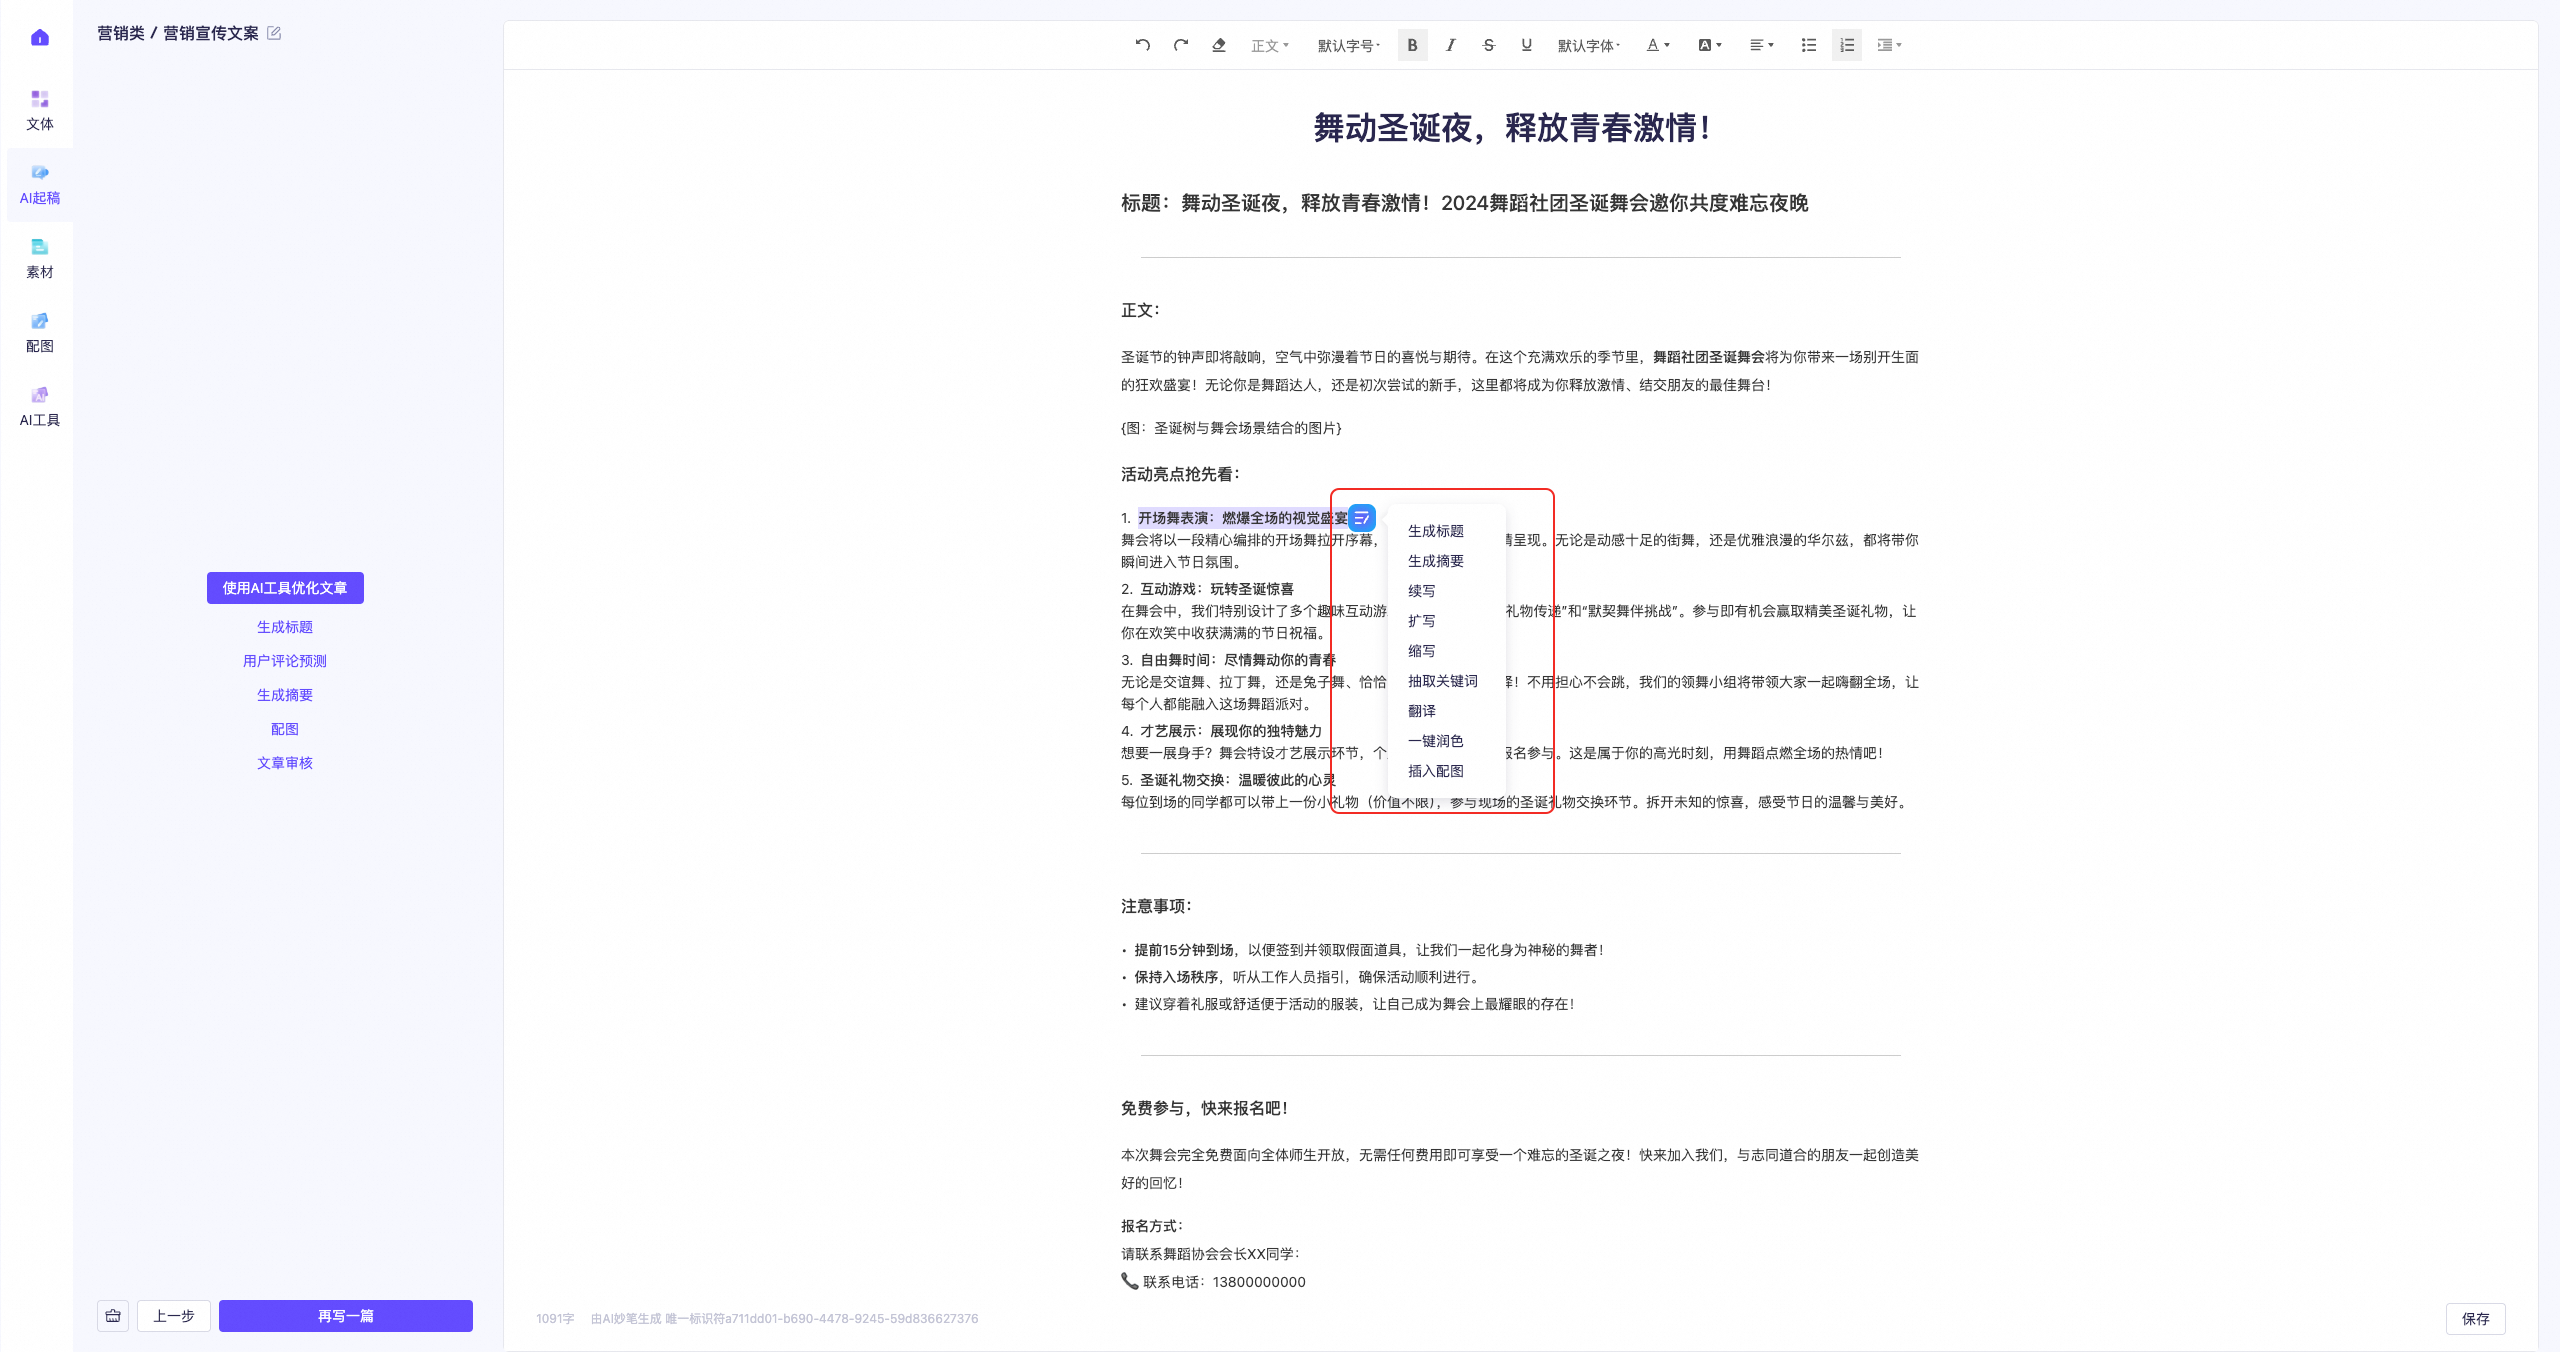
Task: Click the 营销类 breadcrumb text
Action: click(x=121, y=33)
